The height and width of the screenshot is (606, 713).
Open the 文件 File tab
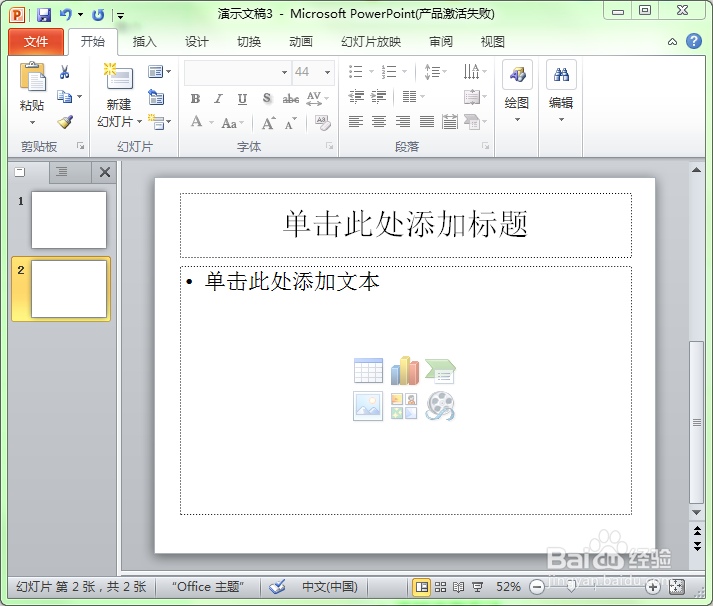tap(35, 42)
